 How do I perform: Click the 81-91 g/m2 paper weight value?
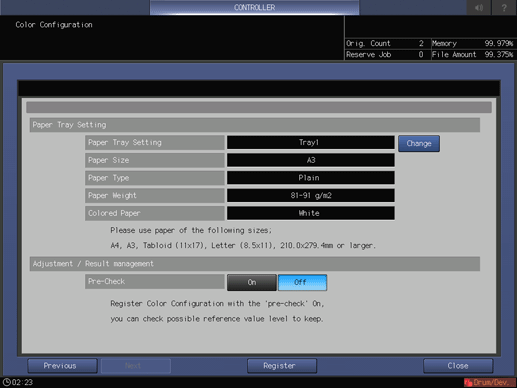311,196
